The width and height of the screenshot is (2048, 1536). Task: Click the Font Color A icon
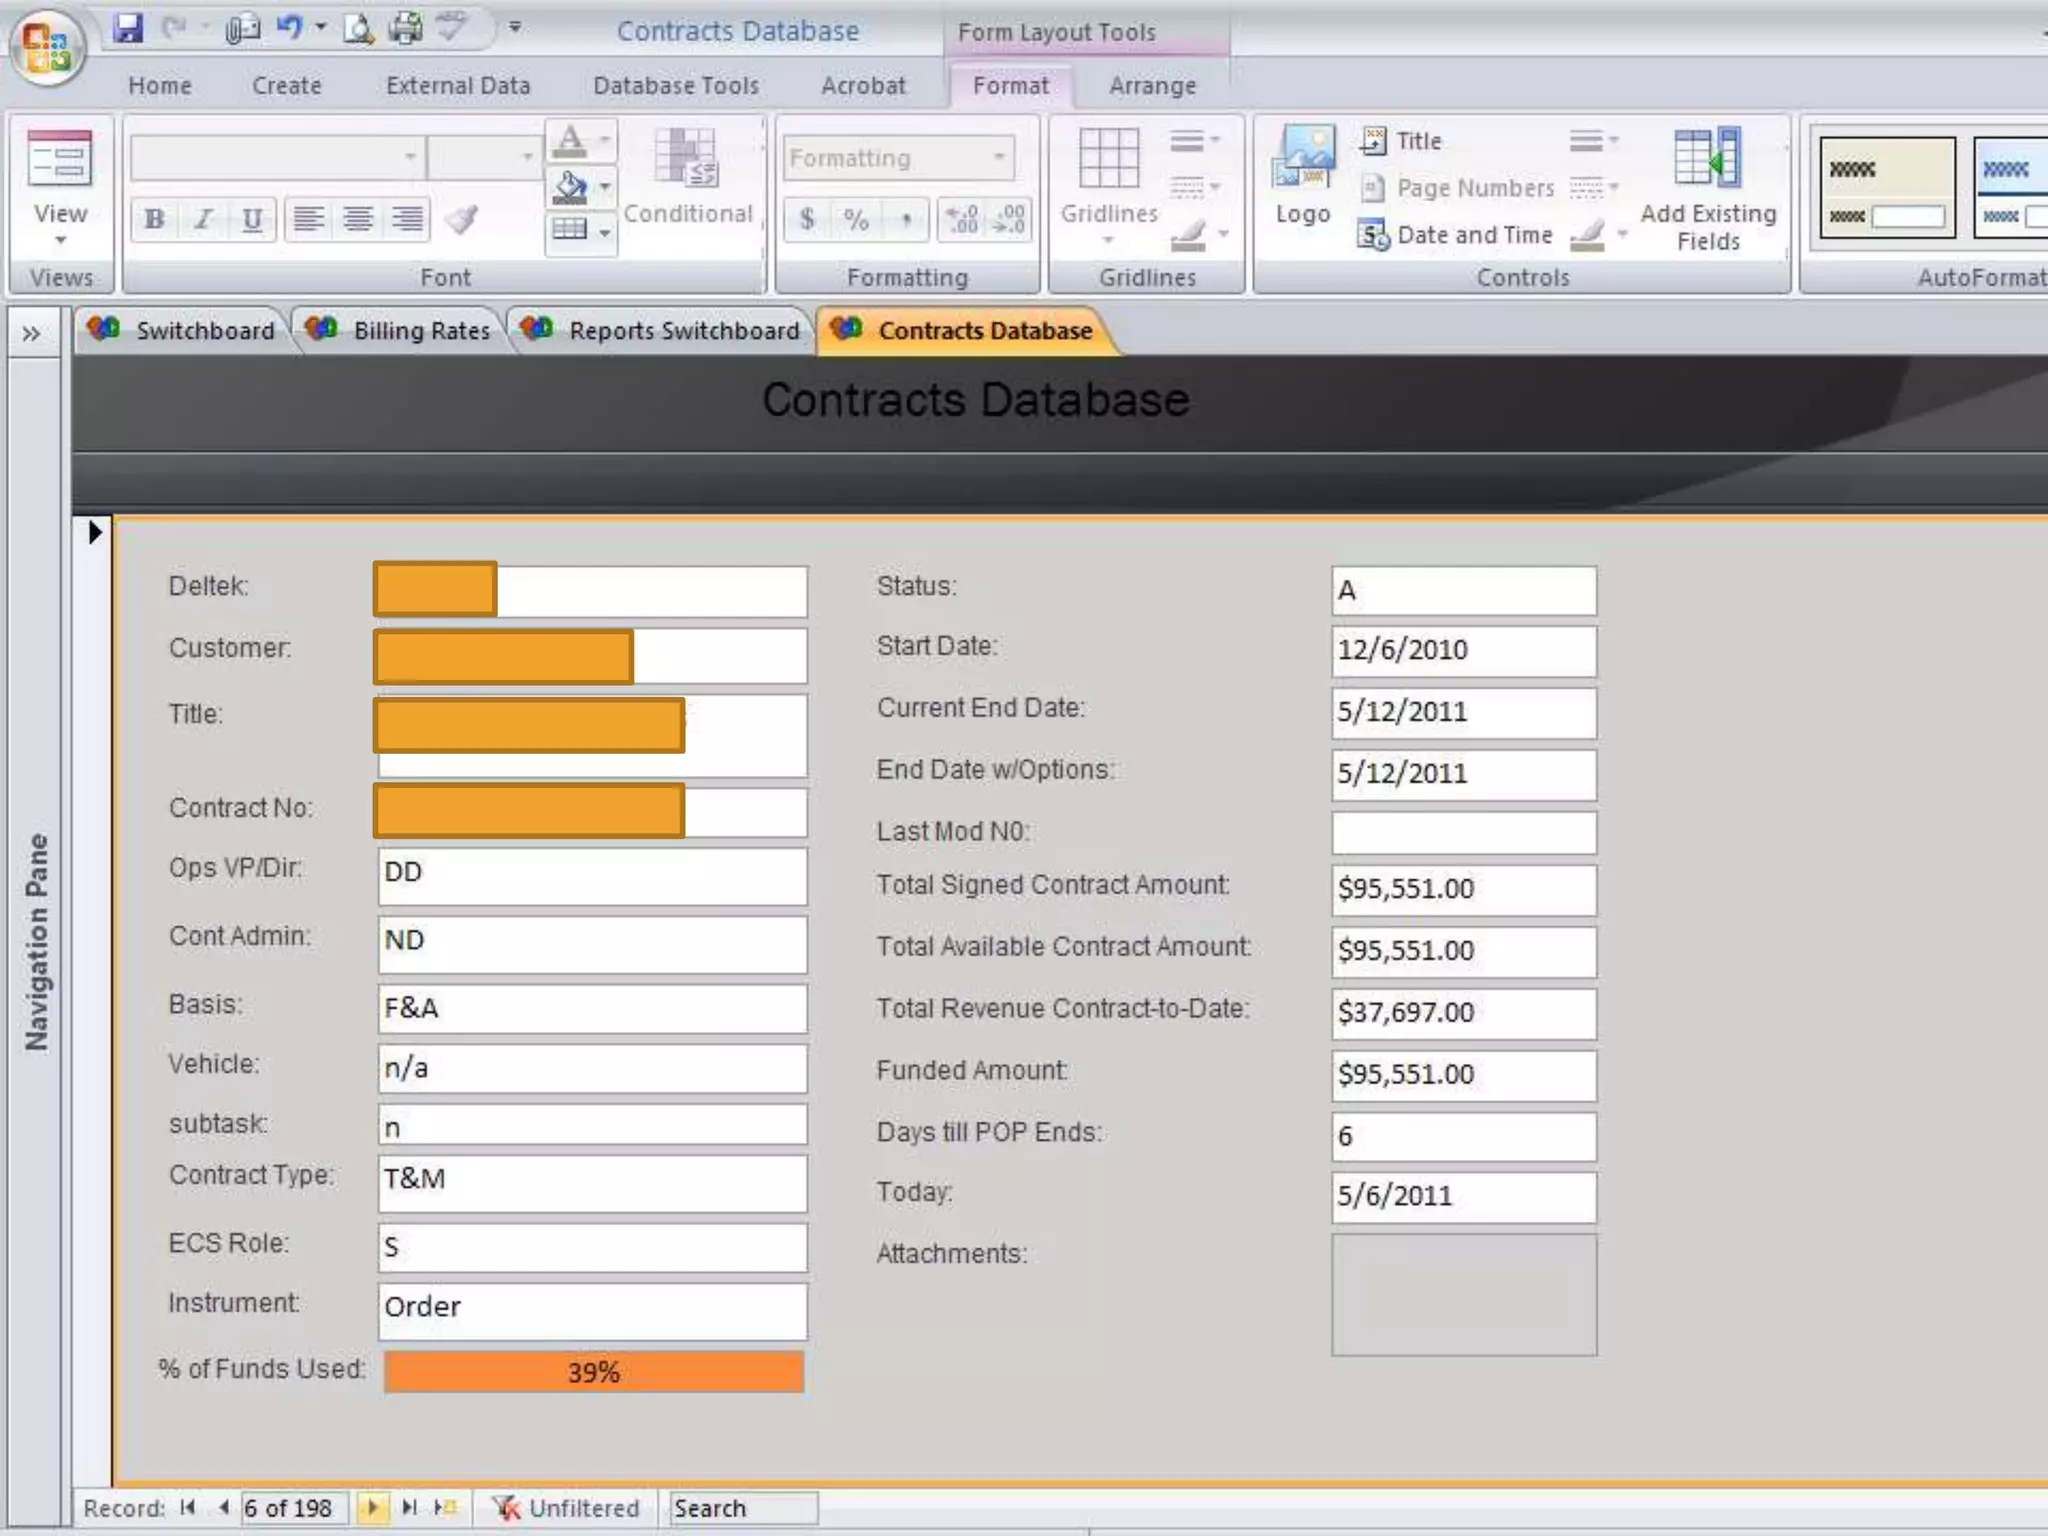click(570, 141)
